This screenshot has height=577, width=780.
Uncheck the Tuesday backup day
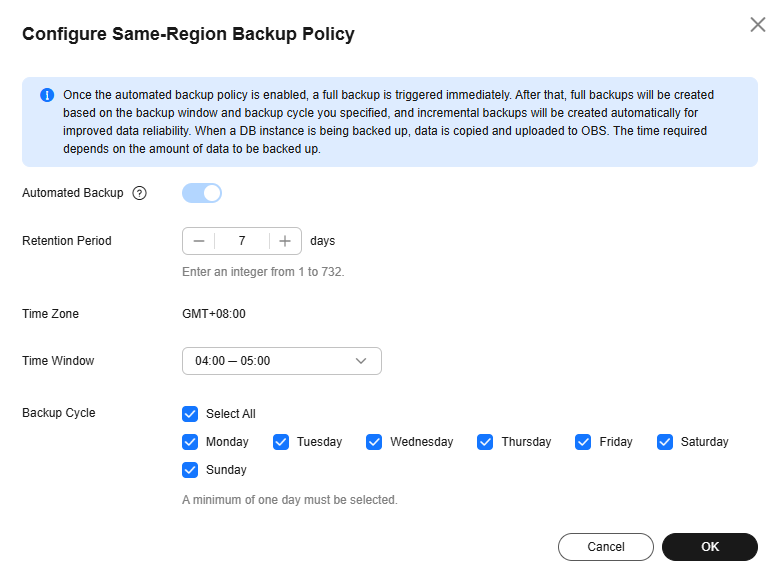click(x=281, y=442)
